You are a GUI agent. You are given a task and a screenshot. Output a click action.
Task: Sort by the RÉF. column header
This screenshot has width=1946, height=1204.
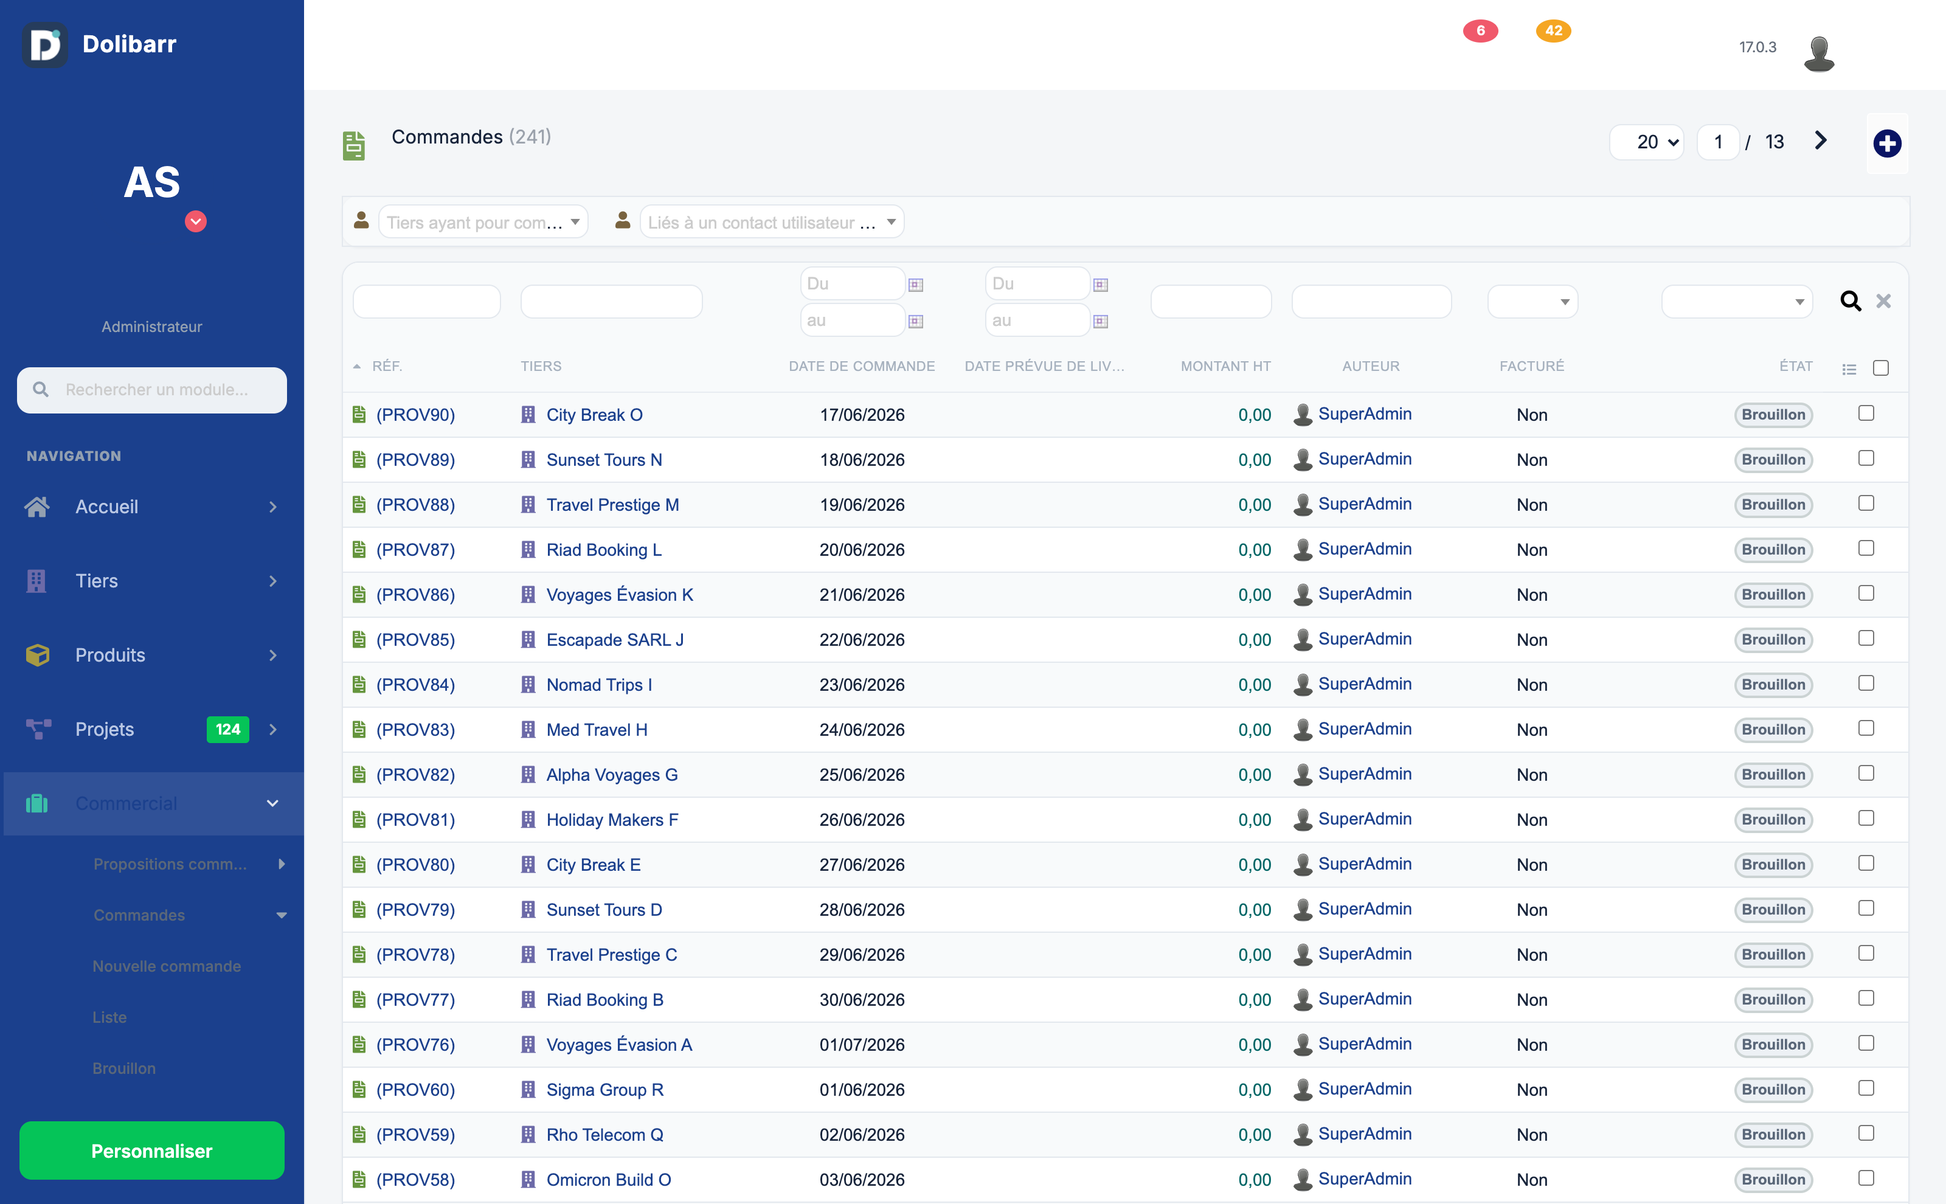point(387,366)
